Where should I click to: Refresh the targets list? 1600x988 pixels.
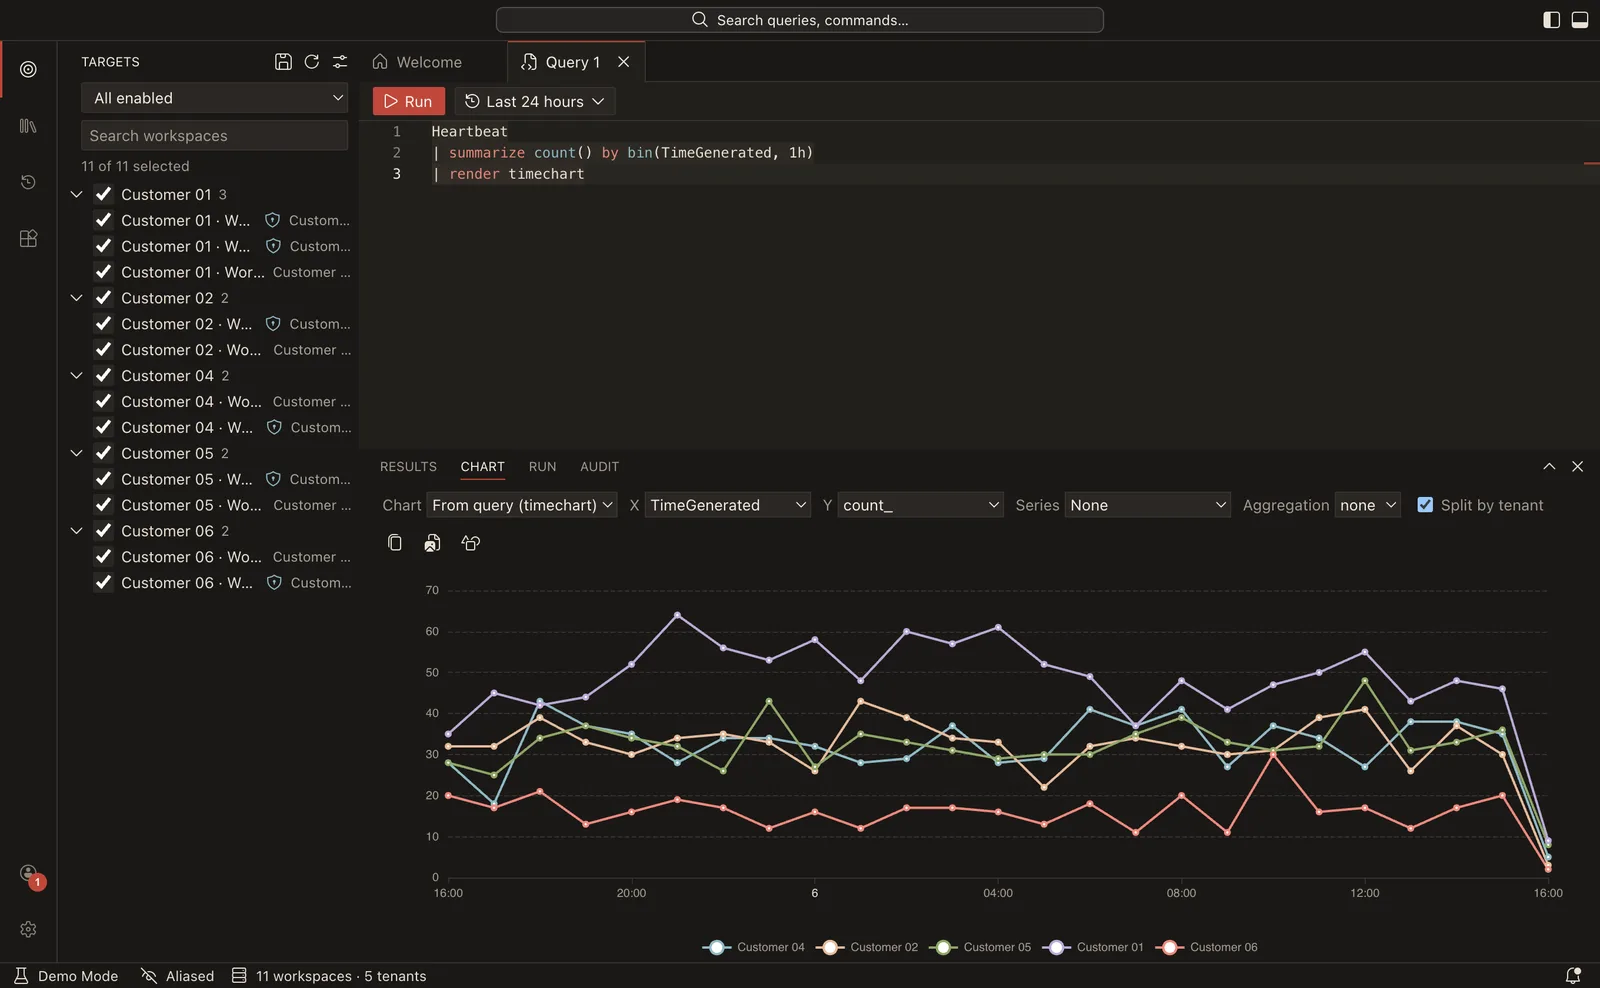[x=312, y=62]
